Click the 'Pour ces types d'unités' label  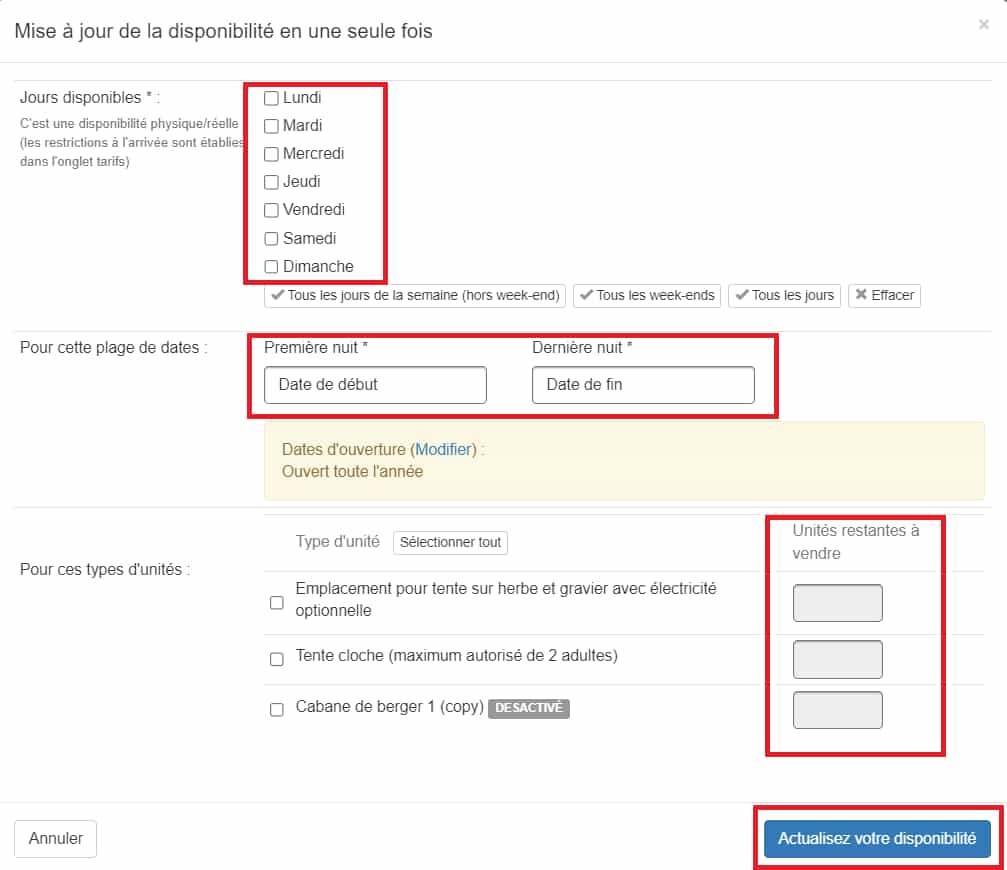pos(105,570)
